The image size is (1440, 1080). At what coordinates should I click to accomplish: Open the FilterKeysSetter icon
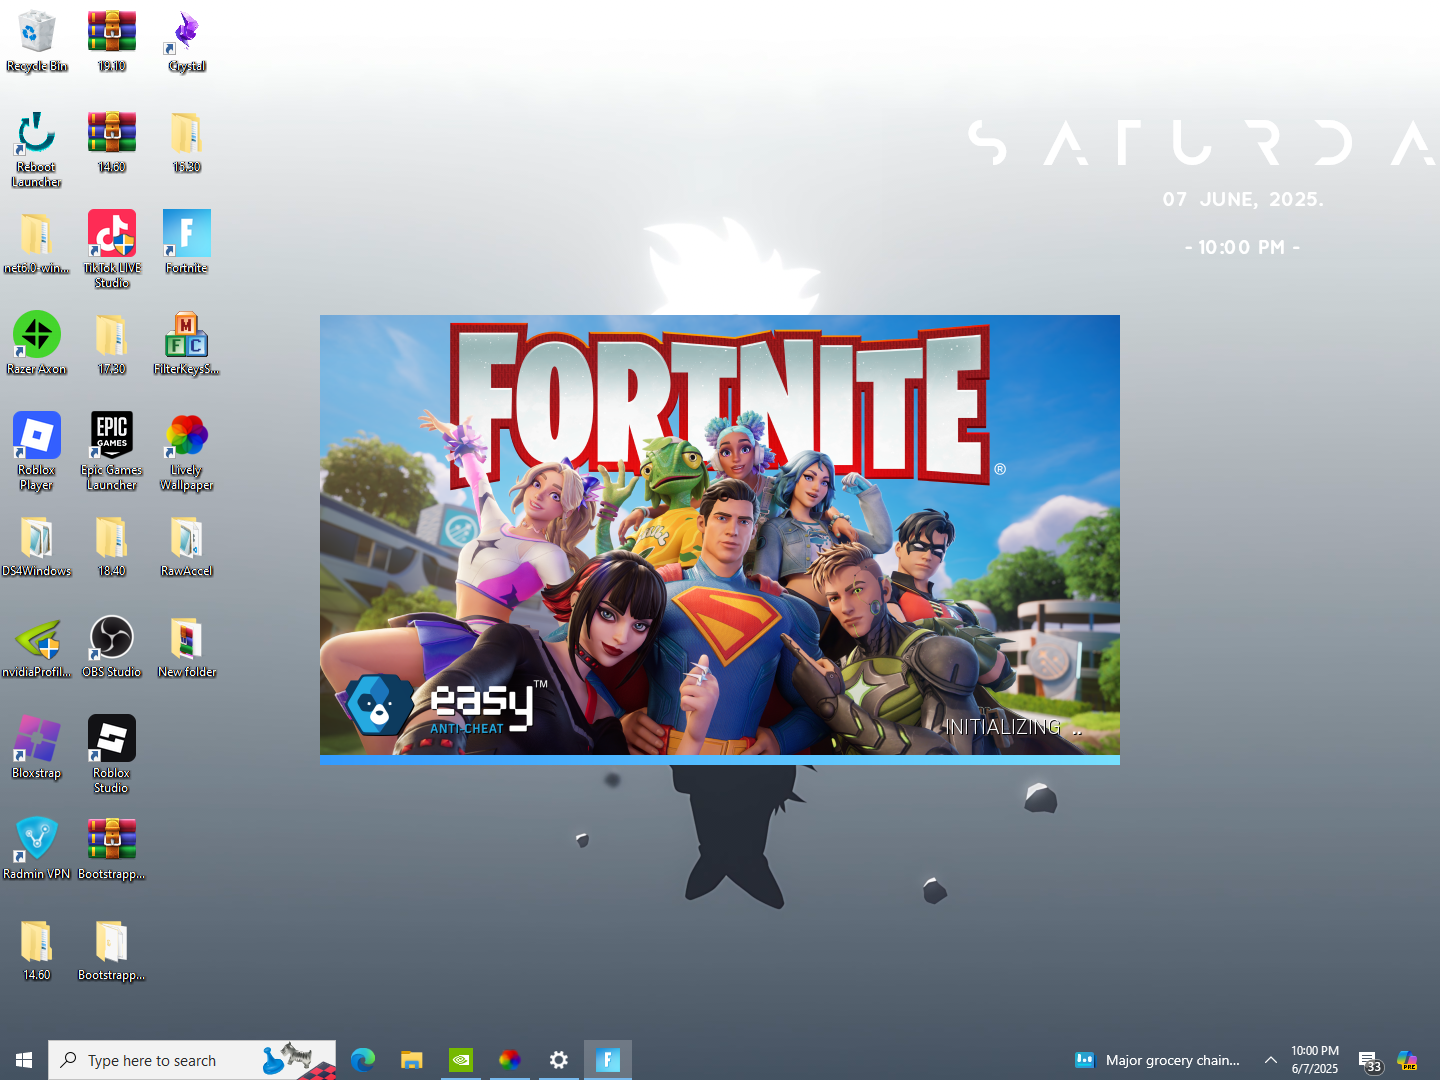point(187,344)
